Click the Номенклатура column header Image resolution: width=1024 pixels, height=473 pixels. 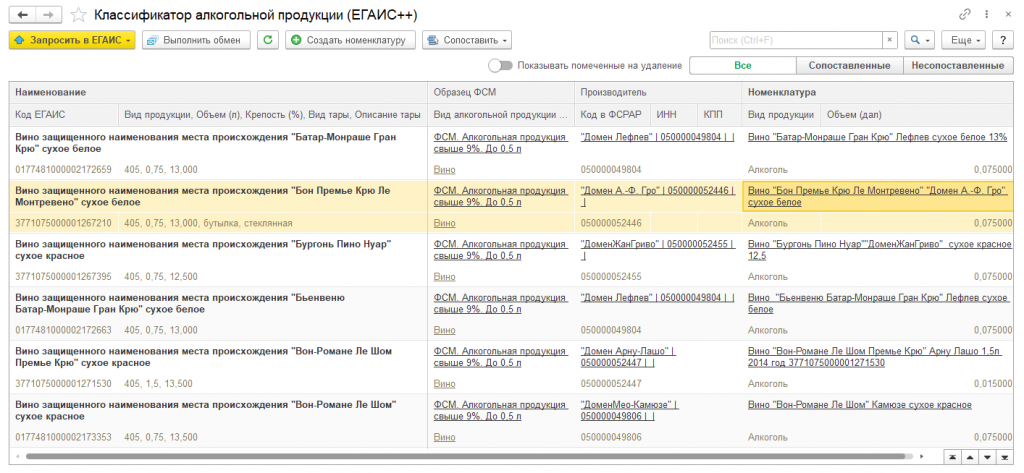877,93
